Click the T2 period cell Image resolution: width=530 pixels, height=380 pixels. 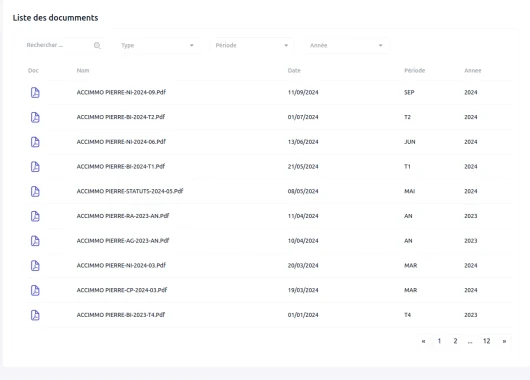(x=407, y=117)
